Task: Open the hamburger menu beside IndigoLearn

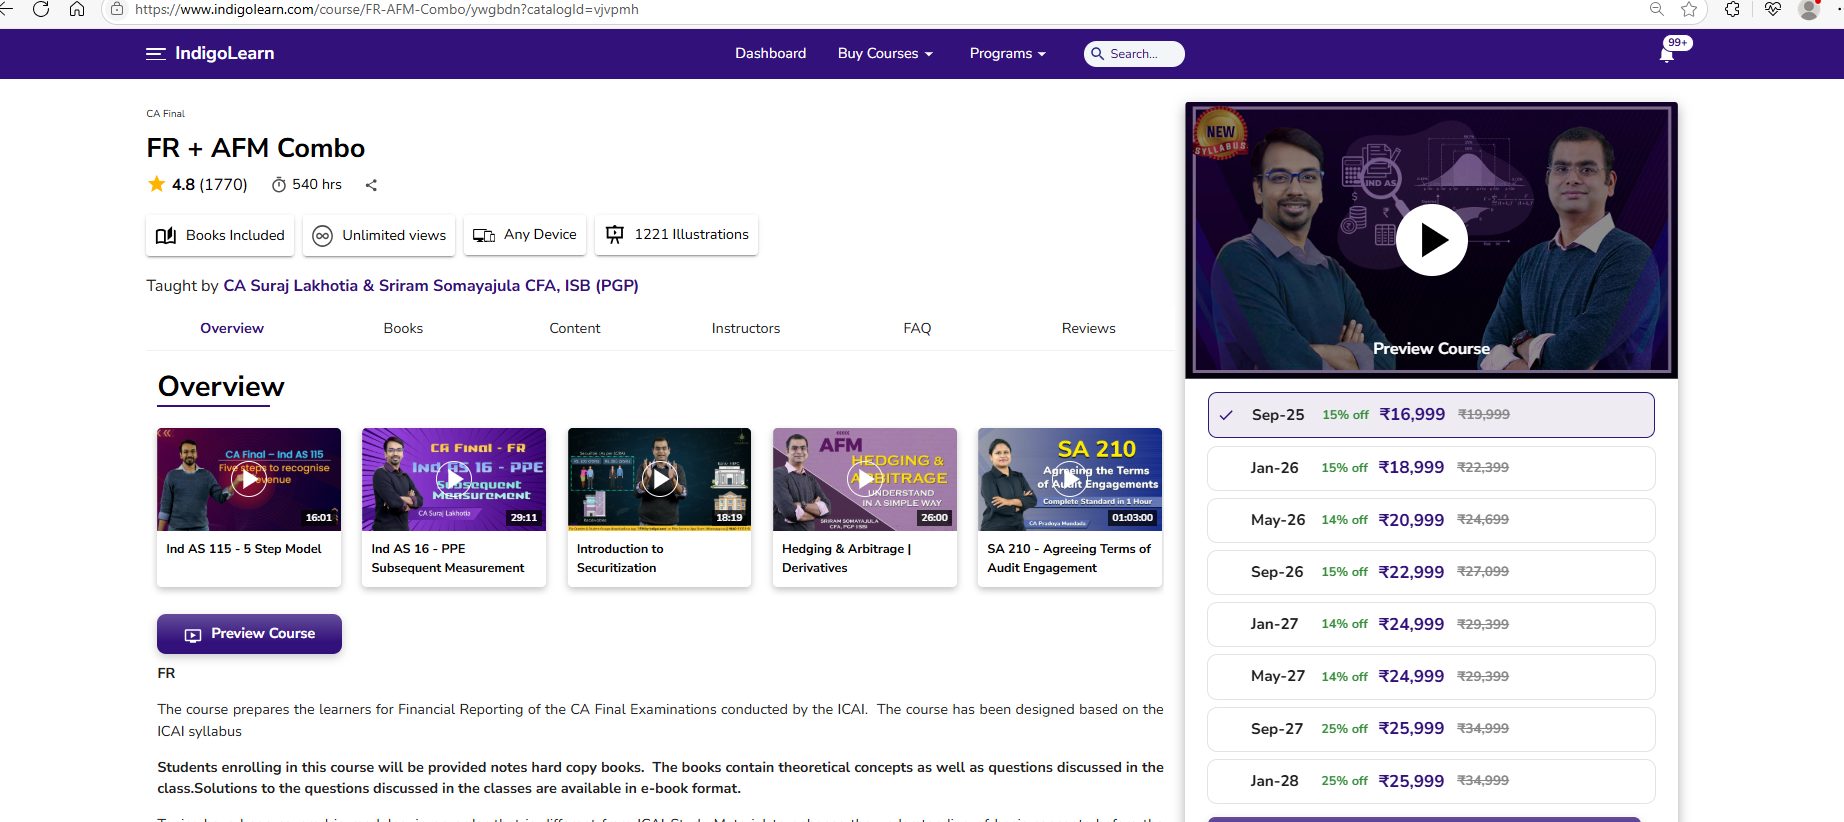Action: [x=155, y=54]
